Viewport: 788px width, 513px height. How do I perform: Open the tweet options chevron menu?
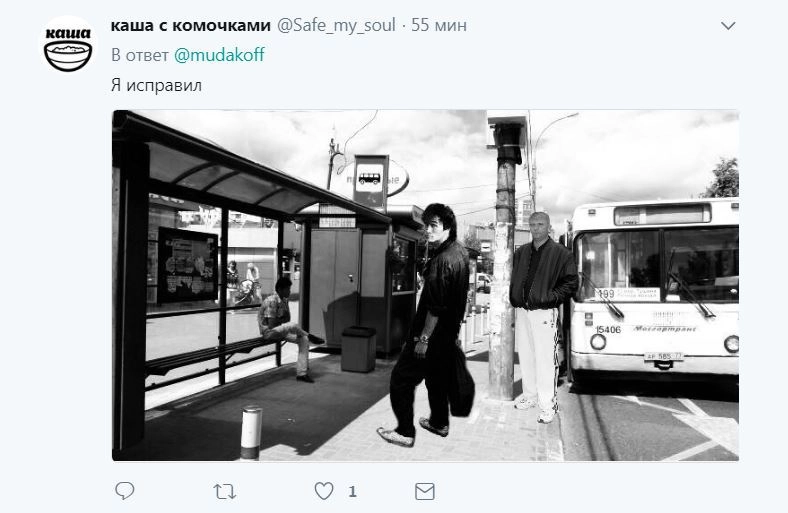pyautogui.click(x=728, y=26)
